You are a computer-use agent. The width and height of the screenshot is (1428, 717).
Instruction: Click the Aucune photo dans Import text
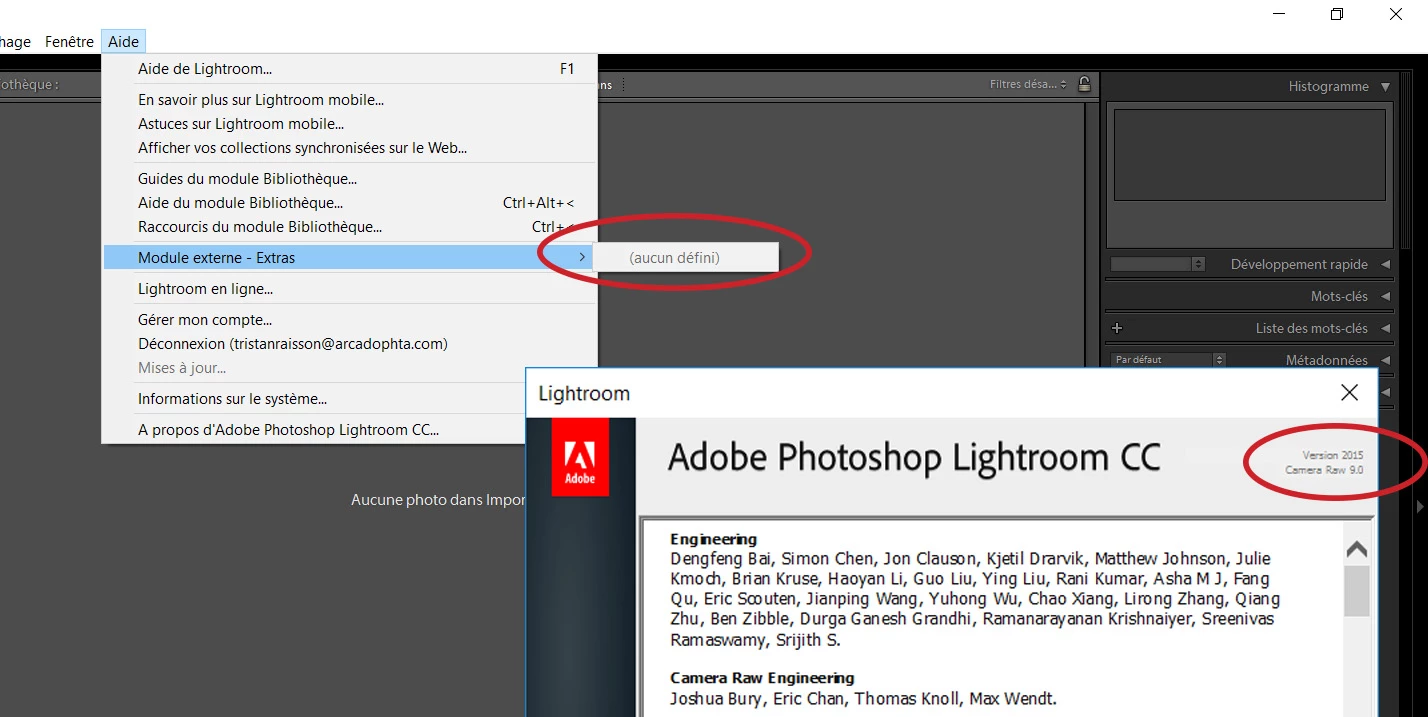(x=438, y=500)
